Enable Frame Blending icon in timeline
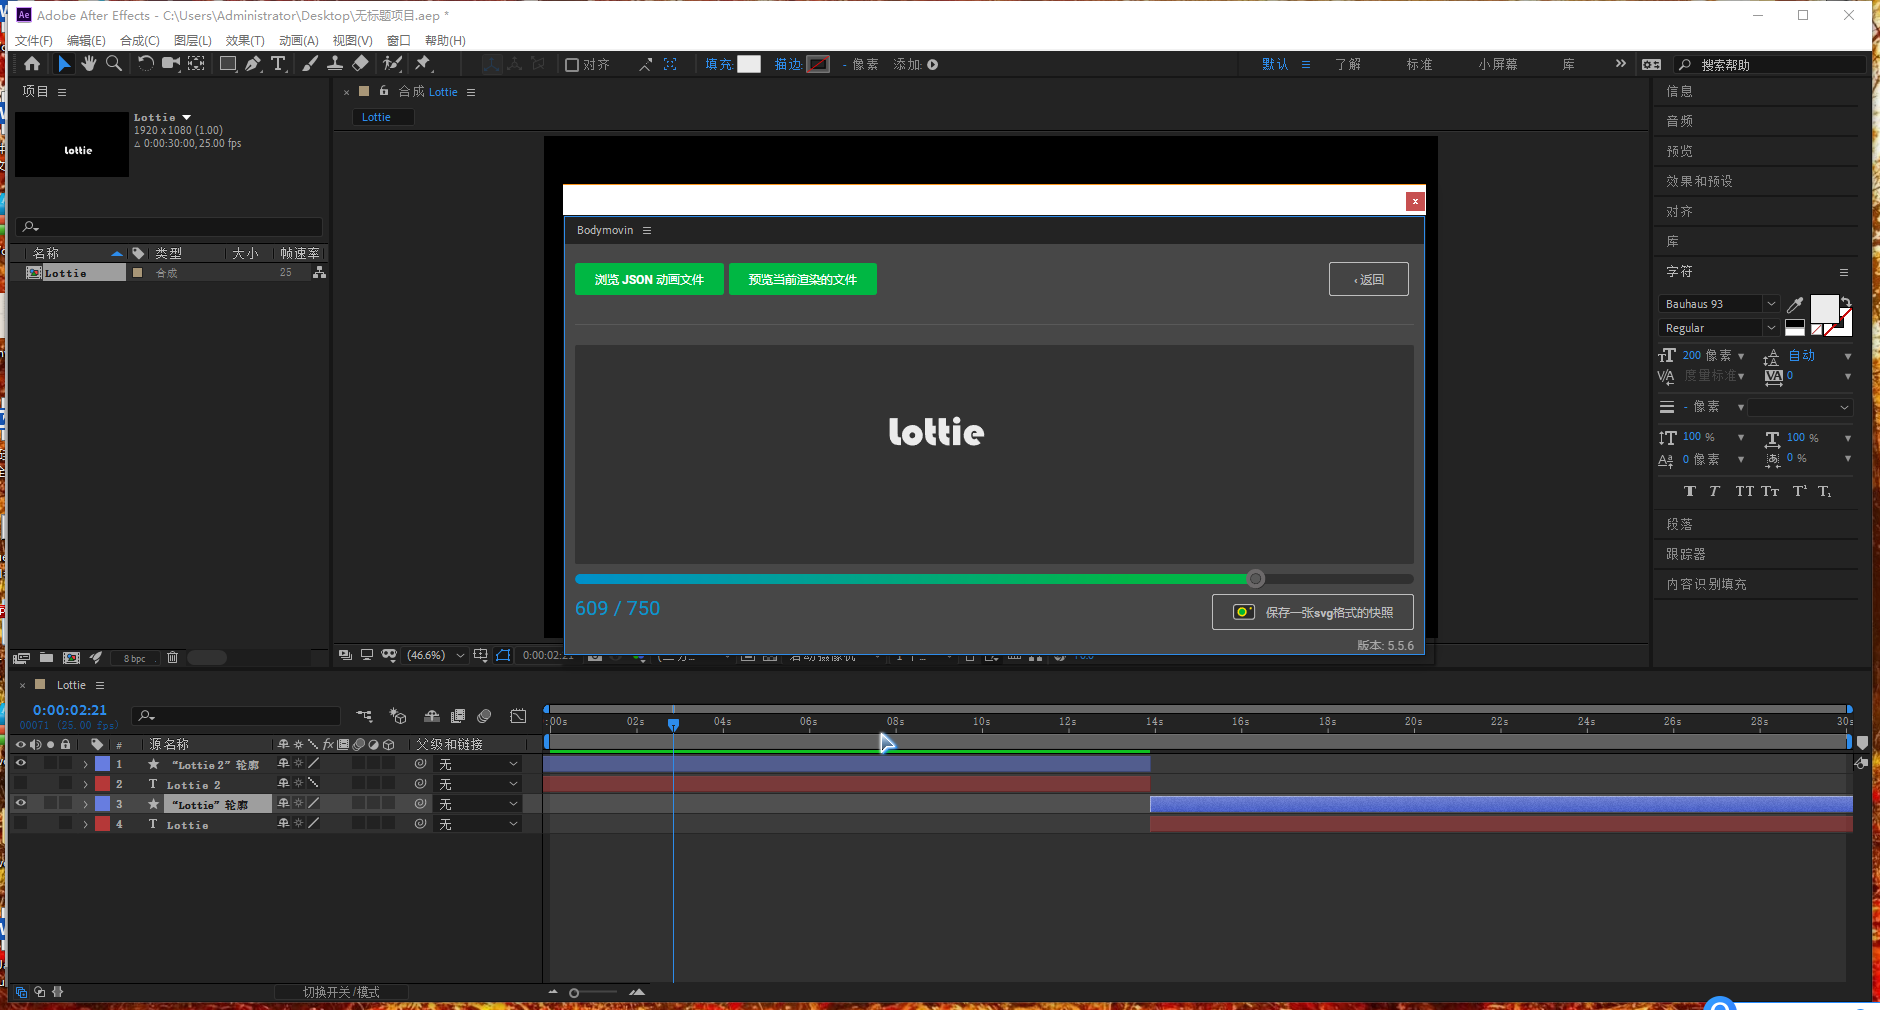1880x1010 pixels. point(458,716)
